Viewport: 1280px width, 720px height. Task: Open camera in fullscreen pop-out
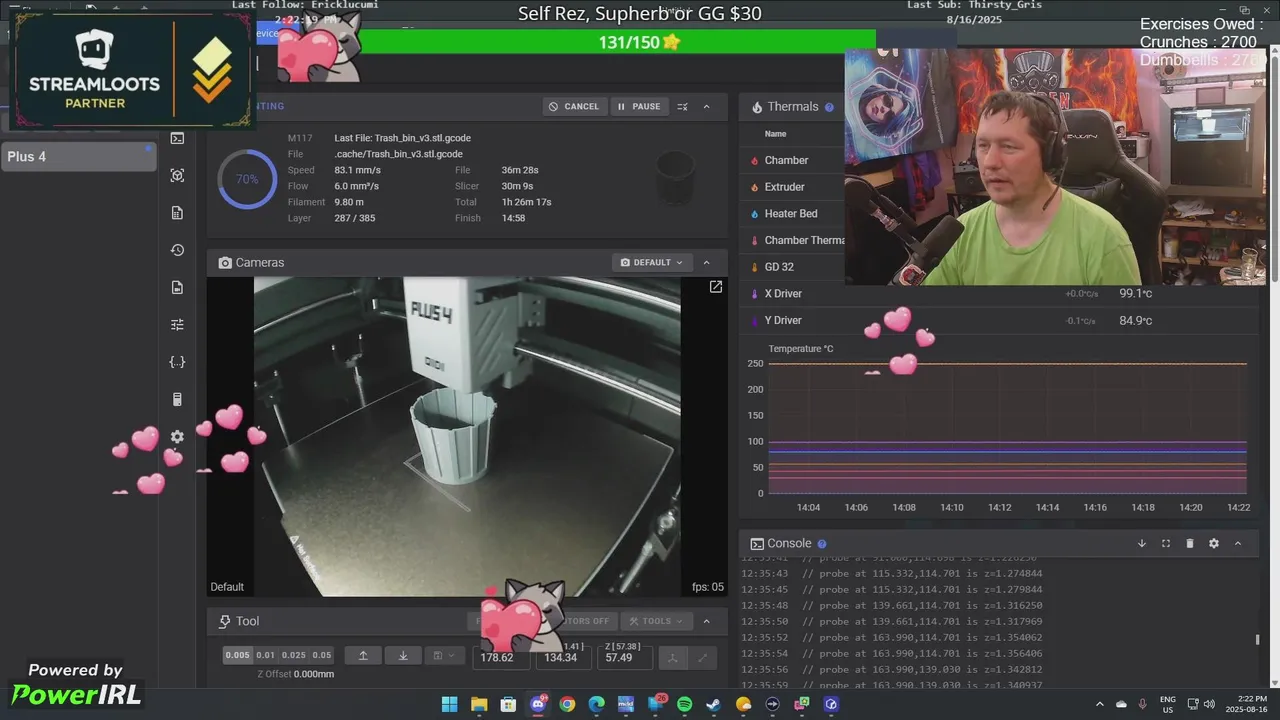(716, 287)
